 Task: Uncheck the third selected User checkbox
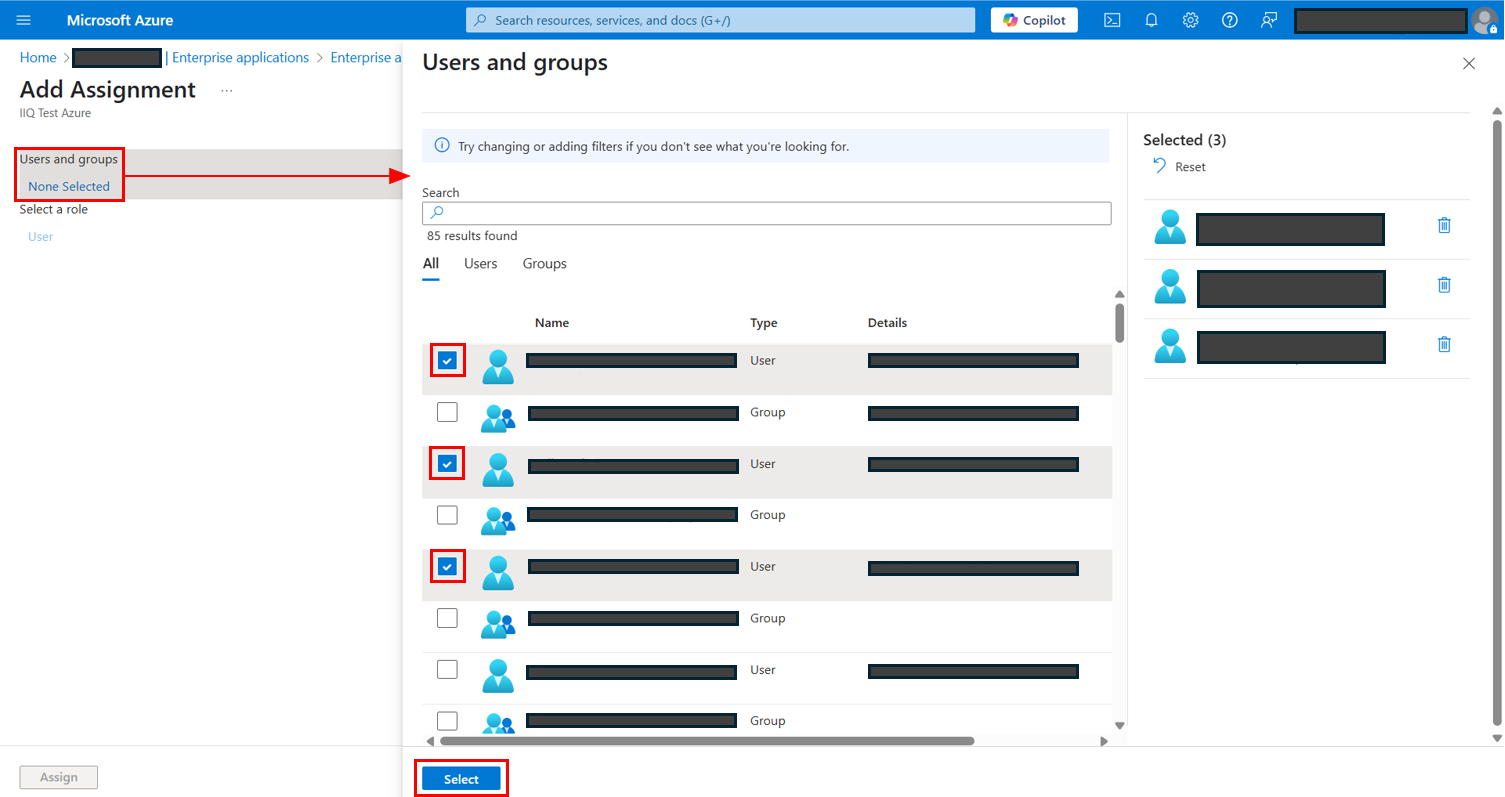point(447,567)
